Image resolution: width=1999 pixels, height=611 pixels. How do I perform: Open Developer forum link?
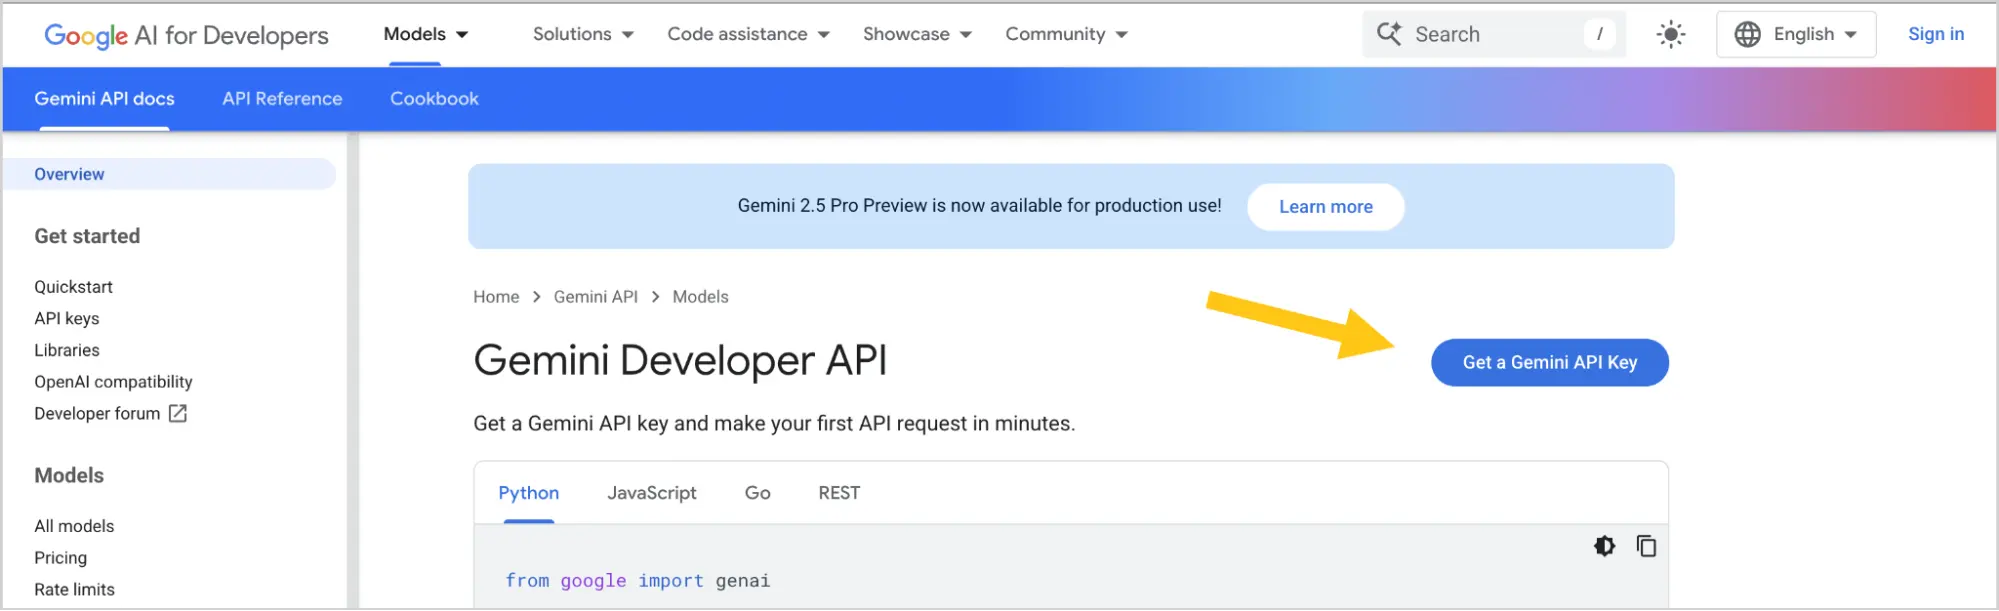point(97,414)
